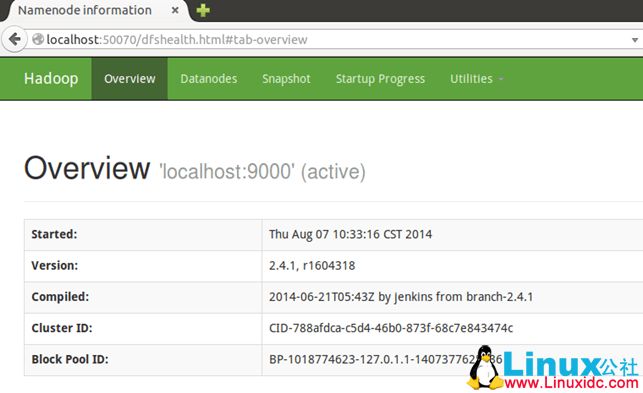643x393 pixels.
Task: Click the 'localhost:9000' (active) subtitle
Action: (262, 172)
